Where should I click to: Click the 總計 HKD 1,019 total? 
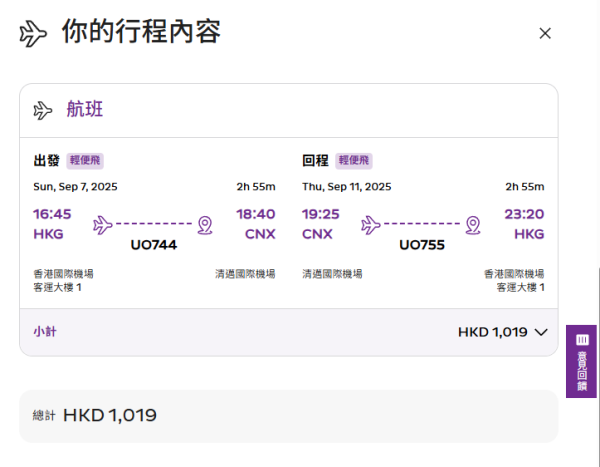(95, 415)
